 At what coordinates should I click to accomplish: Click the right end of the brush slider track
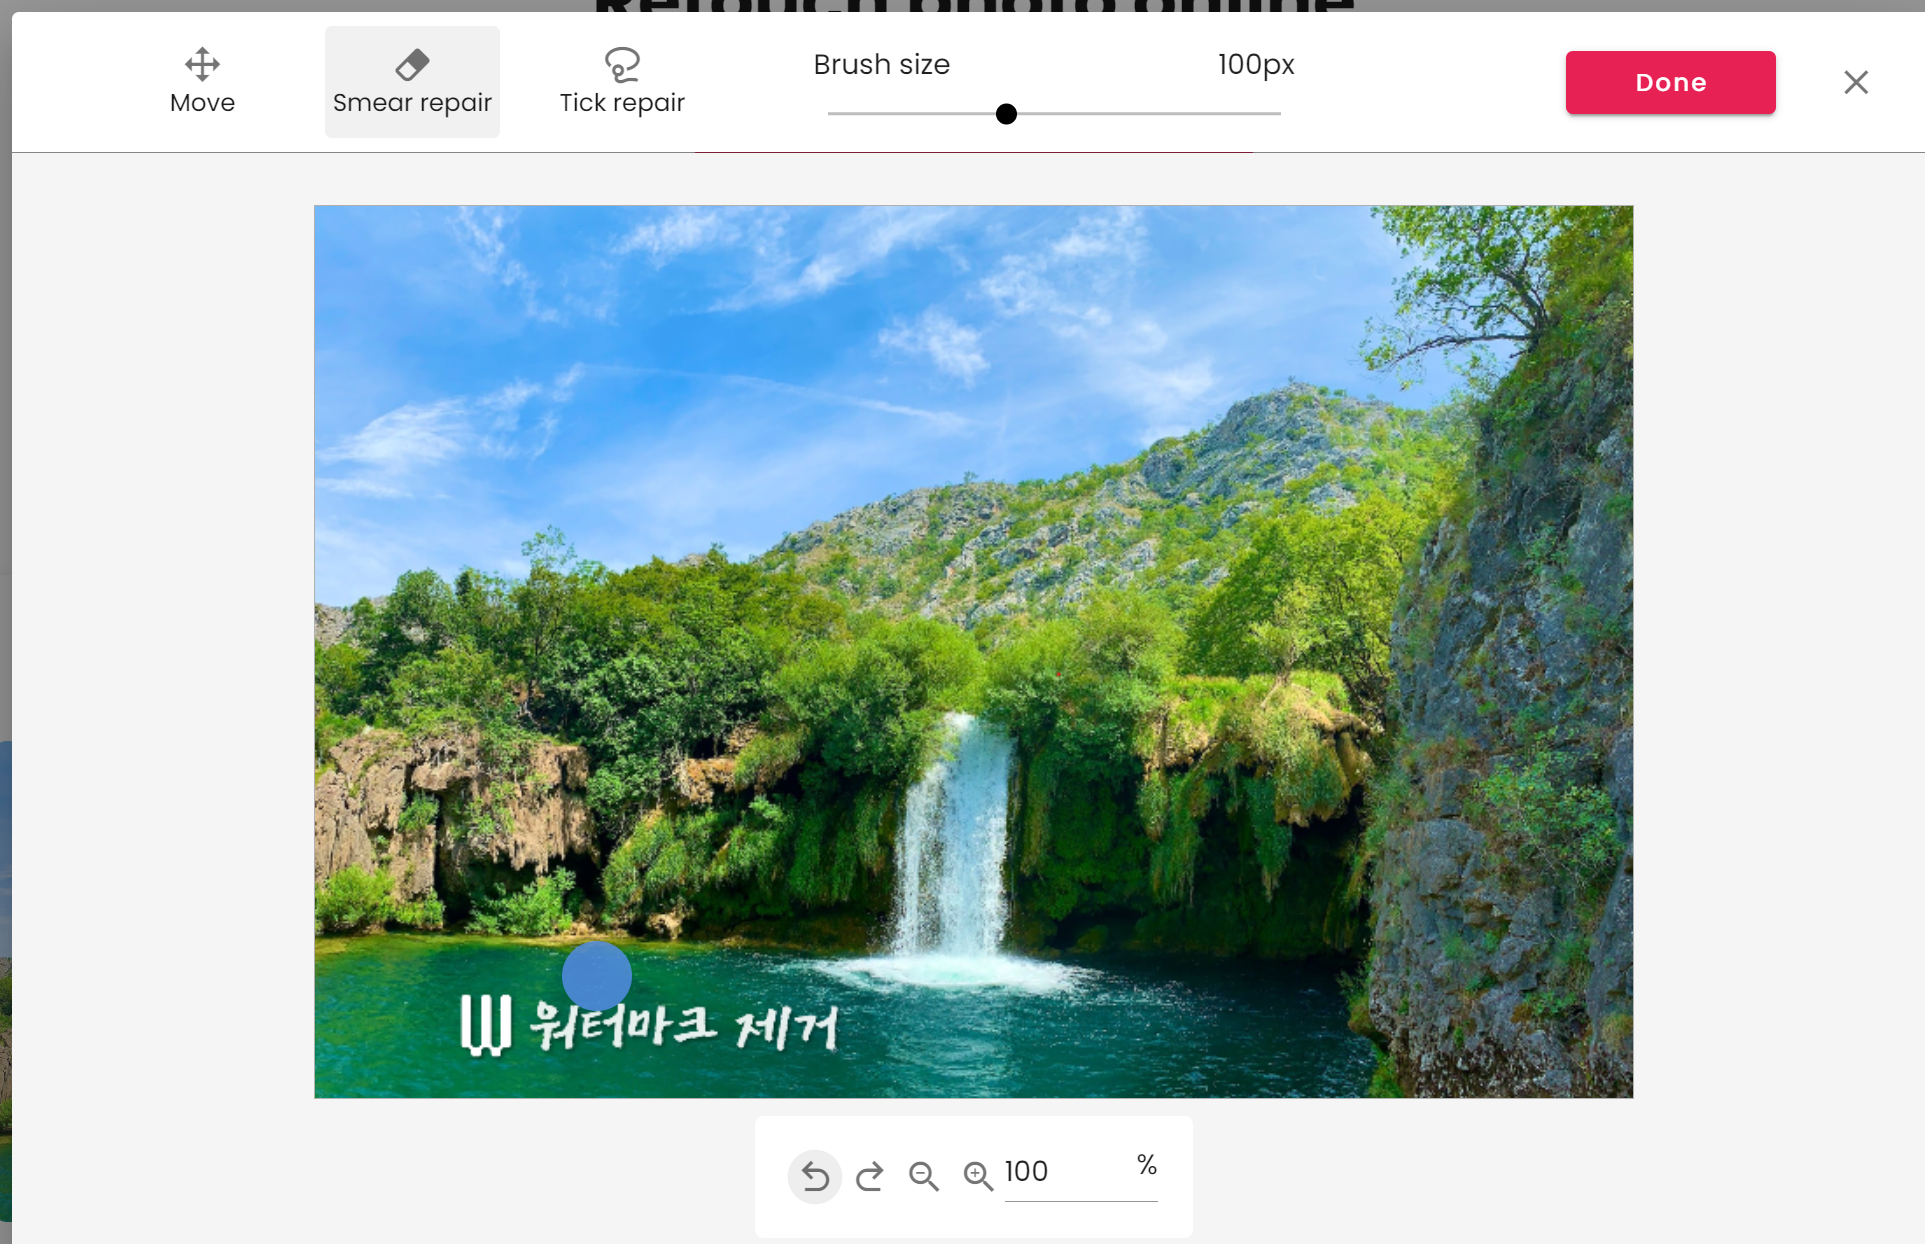1276,114
